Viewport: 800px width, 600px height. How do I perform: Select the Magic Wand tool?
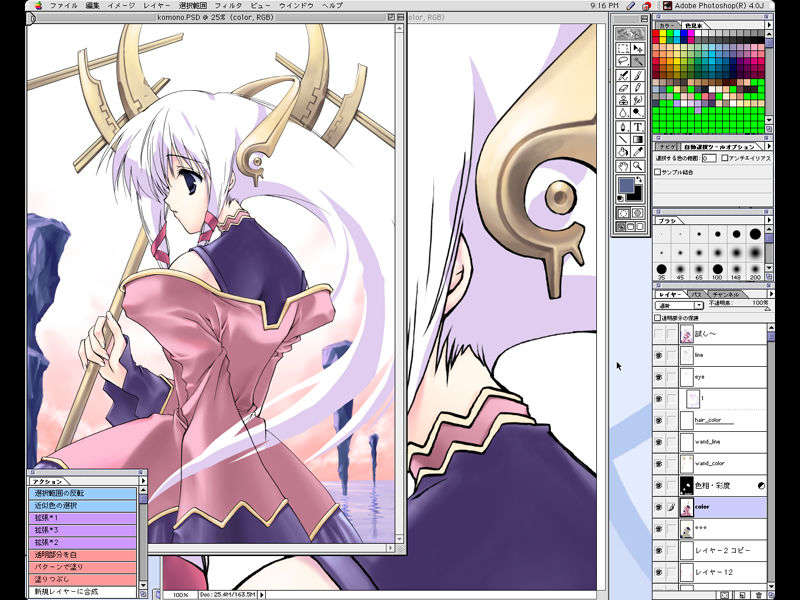638,61
